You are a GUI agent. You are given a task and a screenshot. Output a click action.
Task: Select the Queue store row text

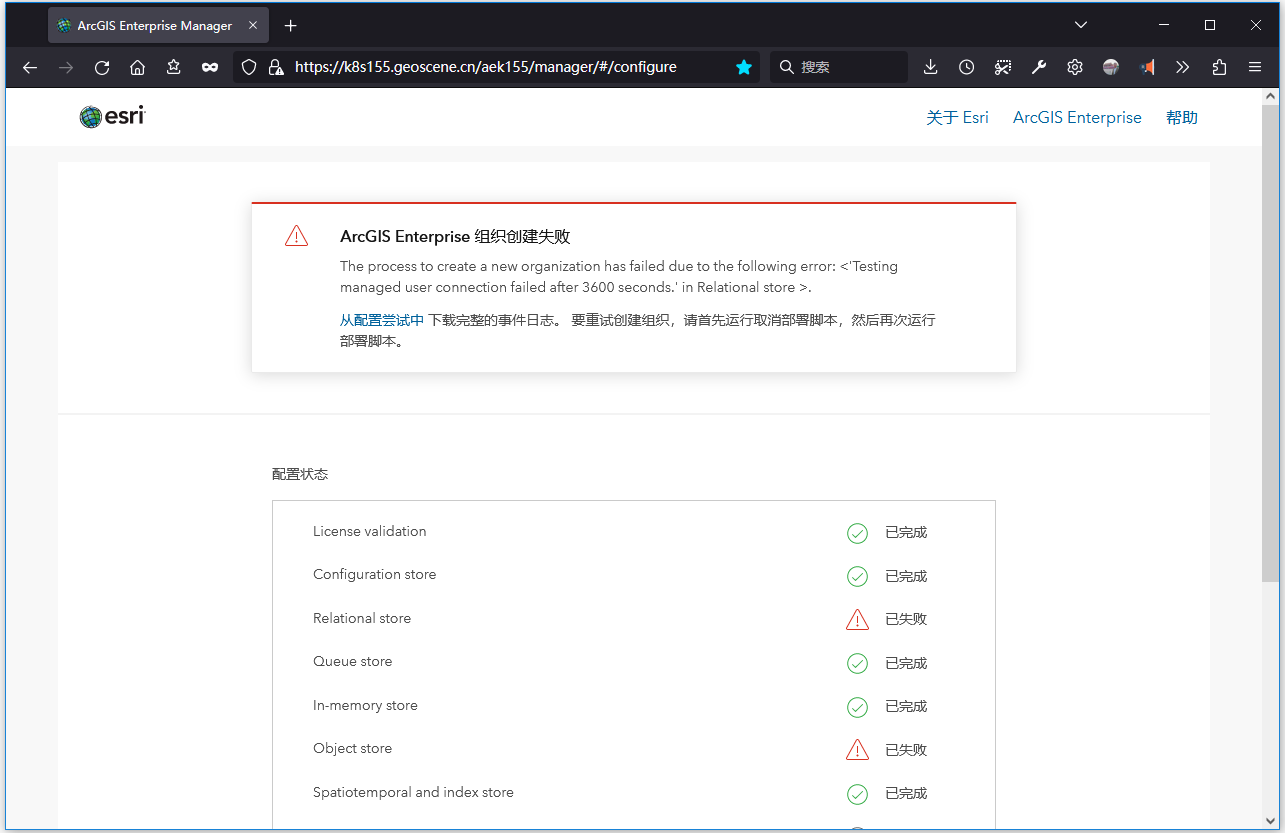click(352, 661)
